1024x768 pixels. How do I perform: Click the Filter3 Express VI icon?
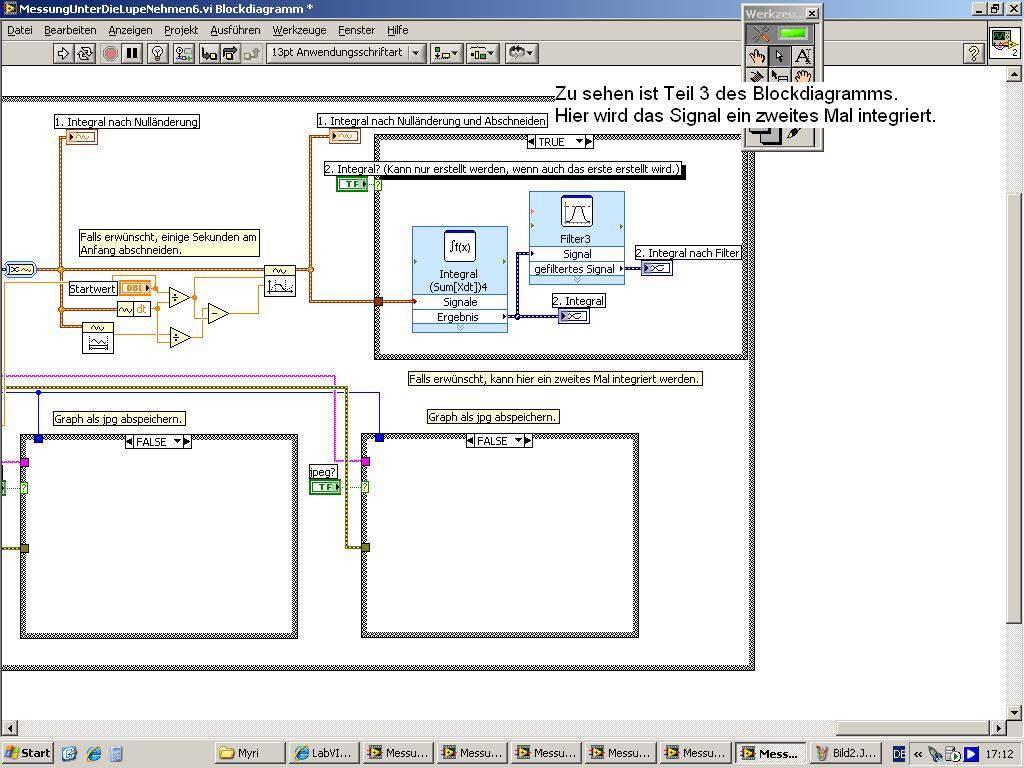577,212
